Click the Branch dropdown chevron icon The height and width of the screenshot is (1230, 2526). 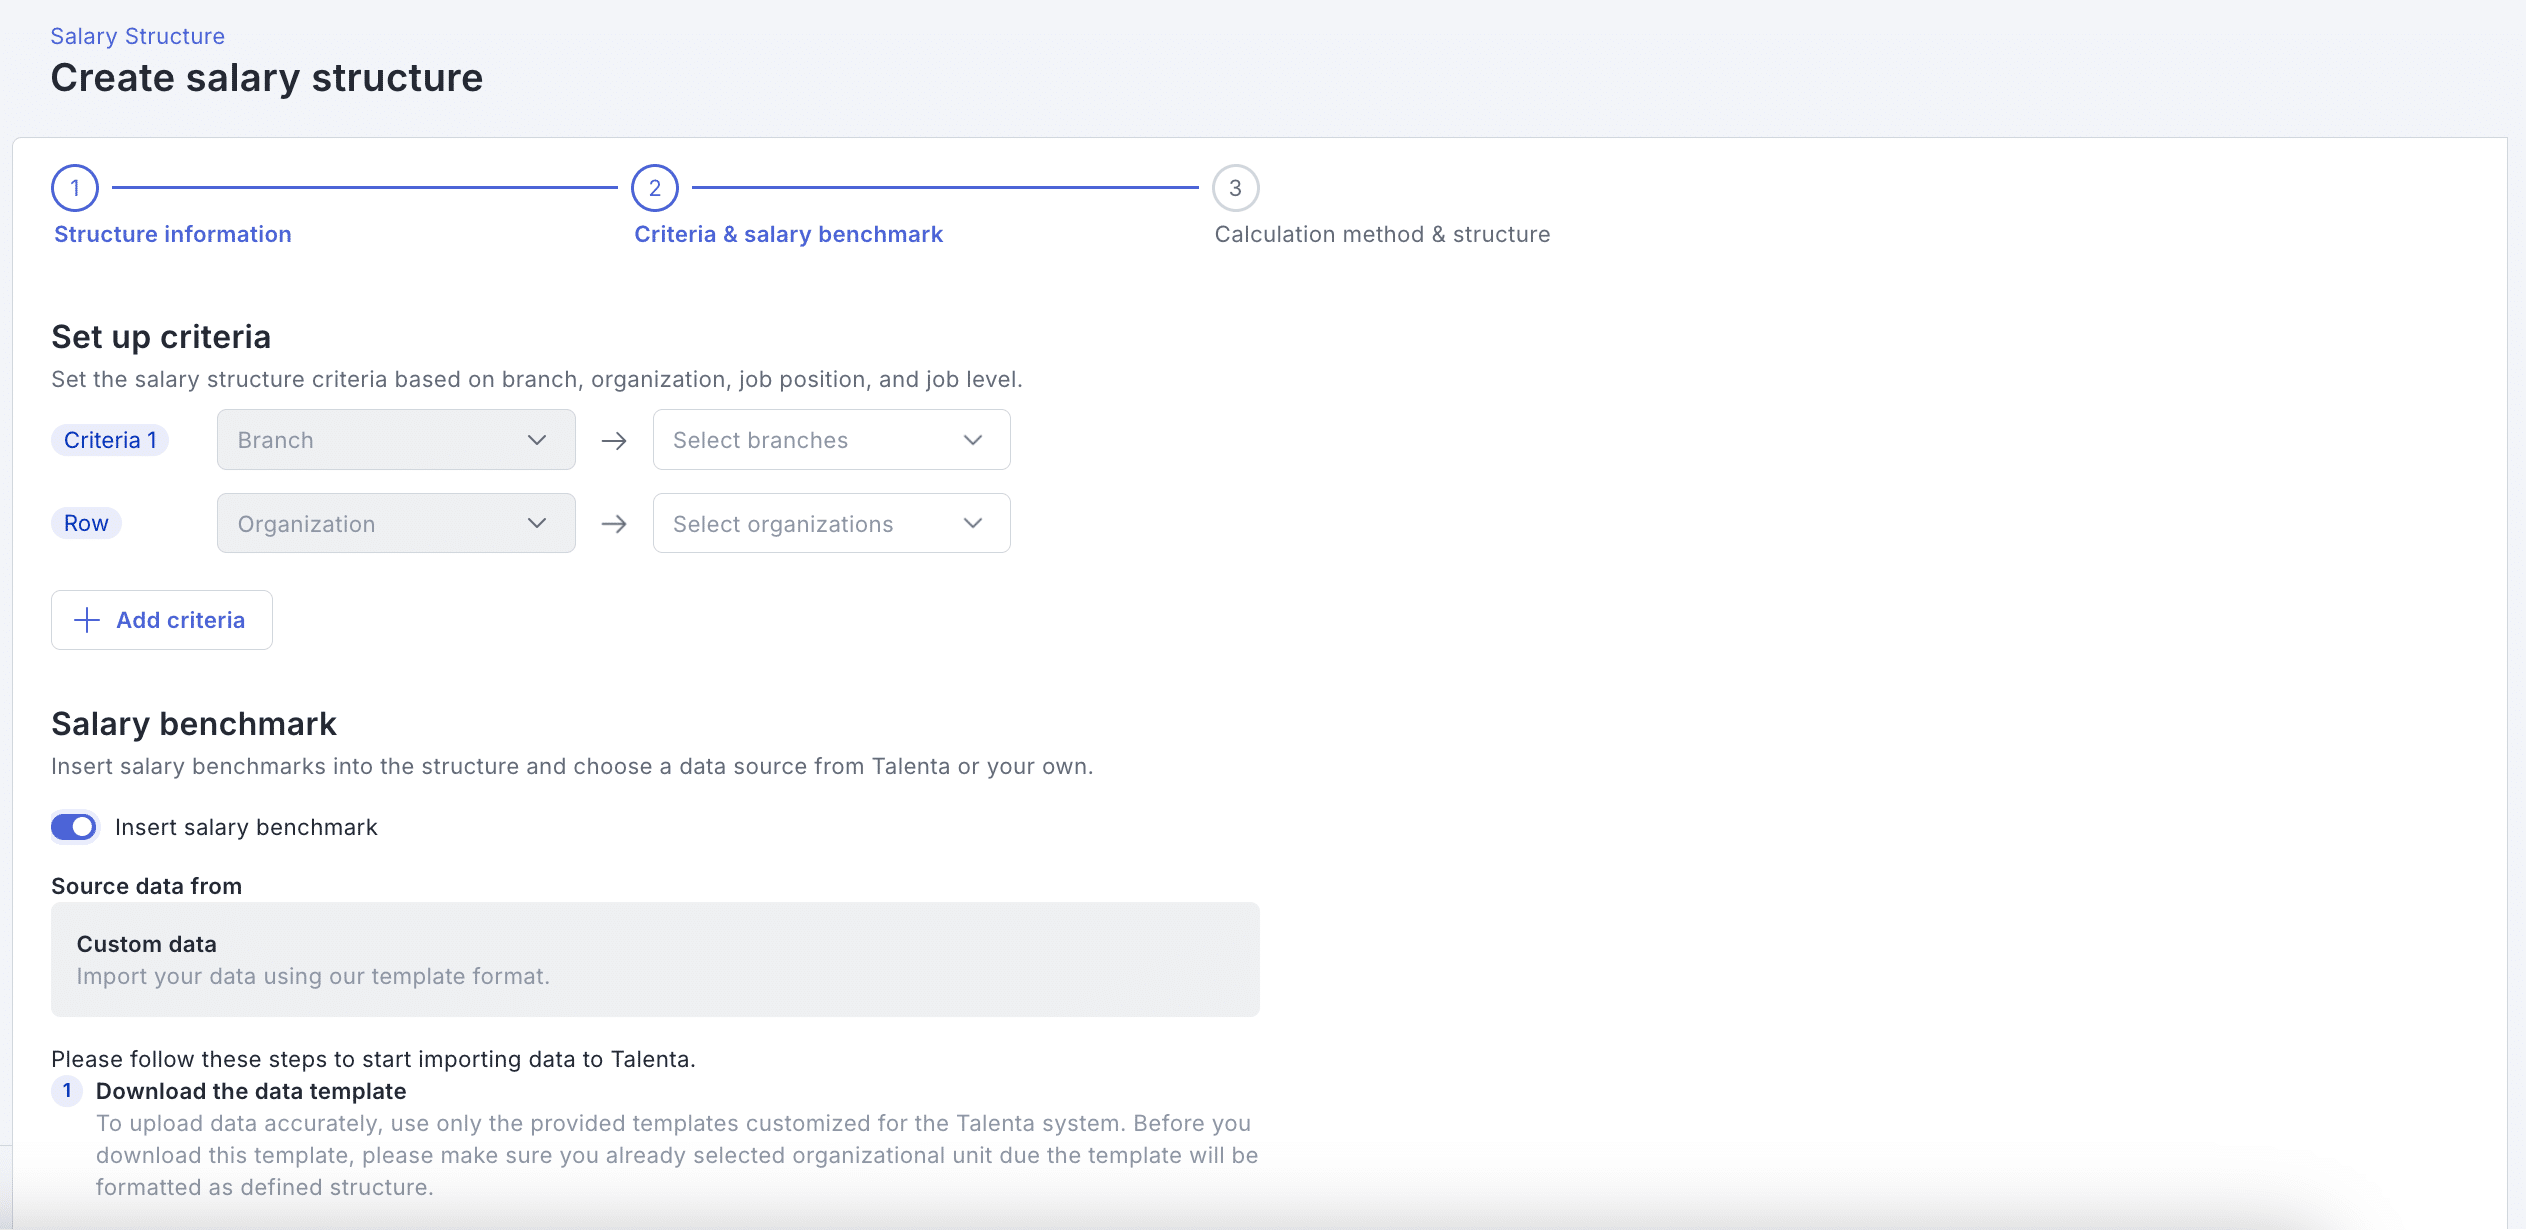coord(537,440)
